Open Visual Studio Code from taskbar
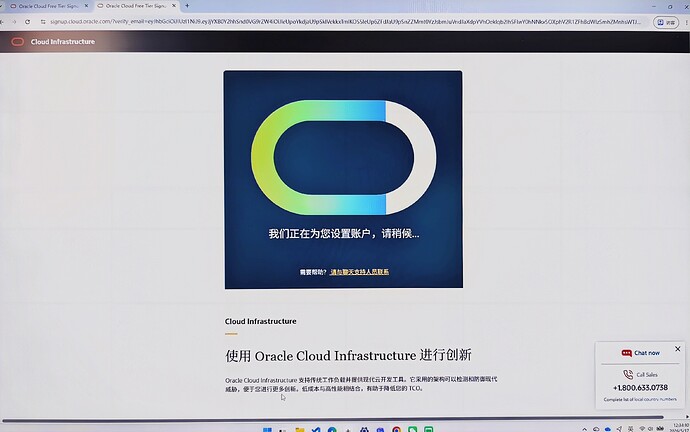 pyautogui.click(x=316, y=429)
